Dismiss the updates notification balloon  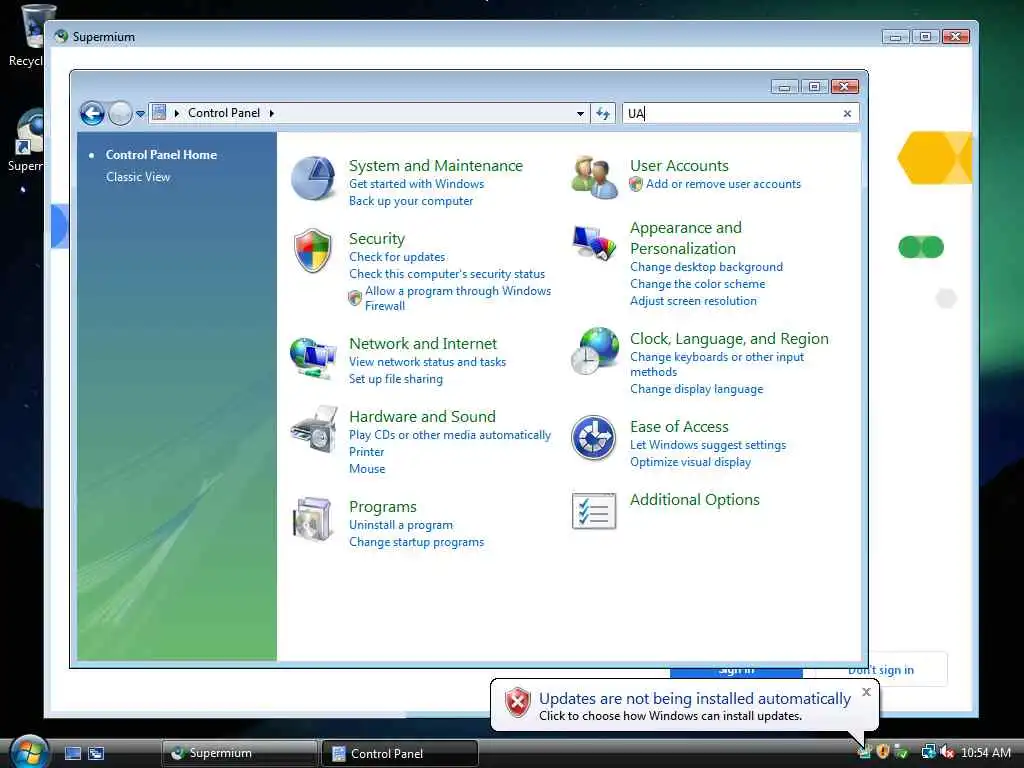pyautogui.click(x=866, y=692)
